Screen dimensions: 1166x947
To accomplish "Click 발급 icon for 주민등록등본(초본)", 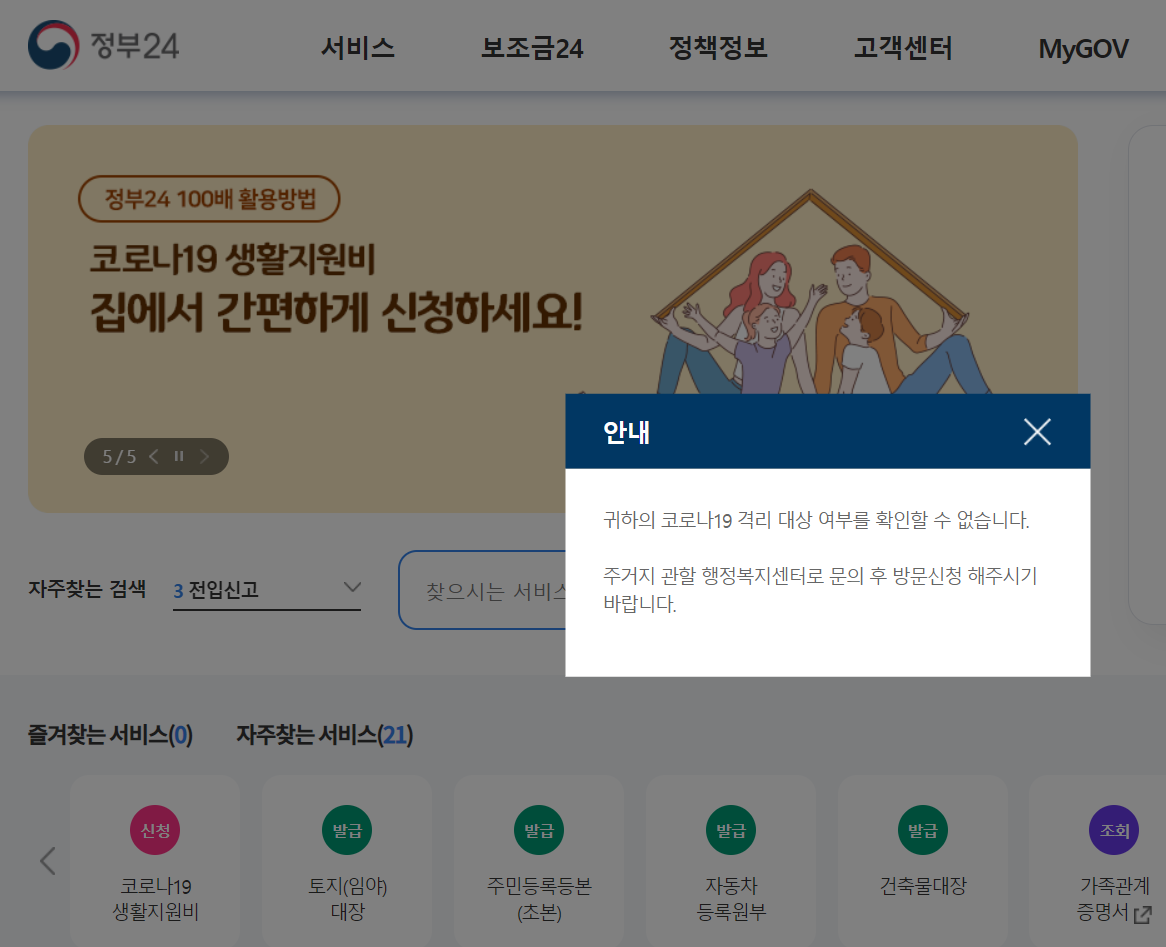I will point(539,830).
